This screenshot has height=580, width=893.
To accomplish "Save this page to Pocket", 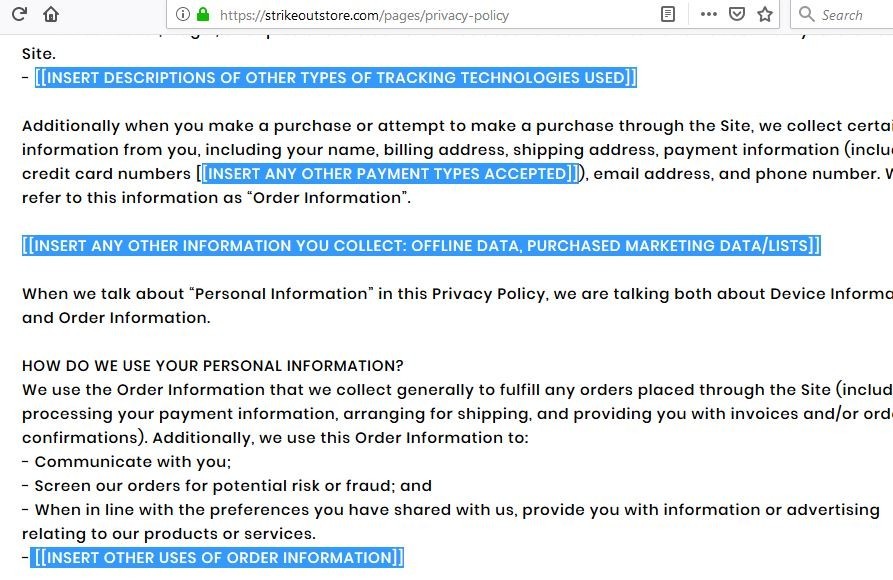I will click(737, 15).
